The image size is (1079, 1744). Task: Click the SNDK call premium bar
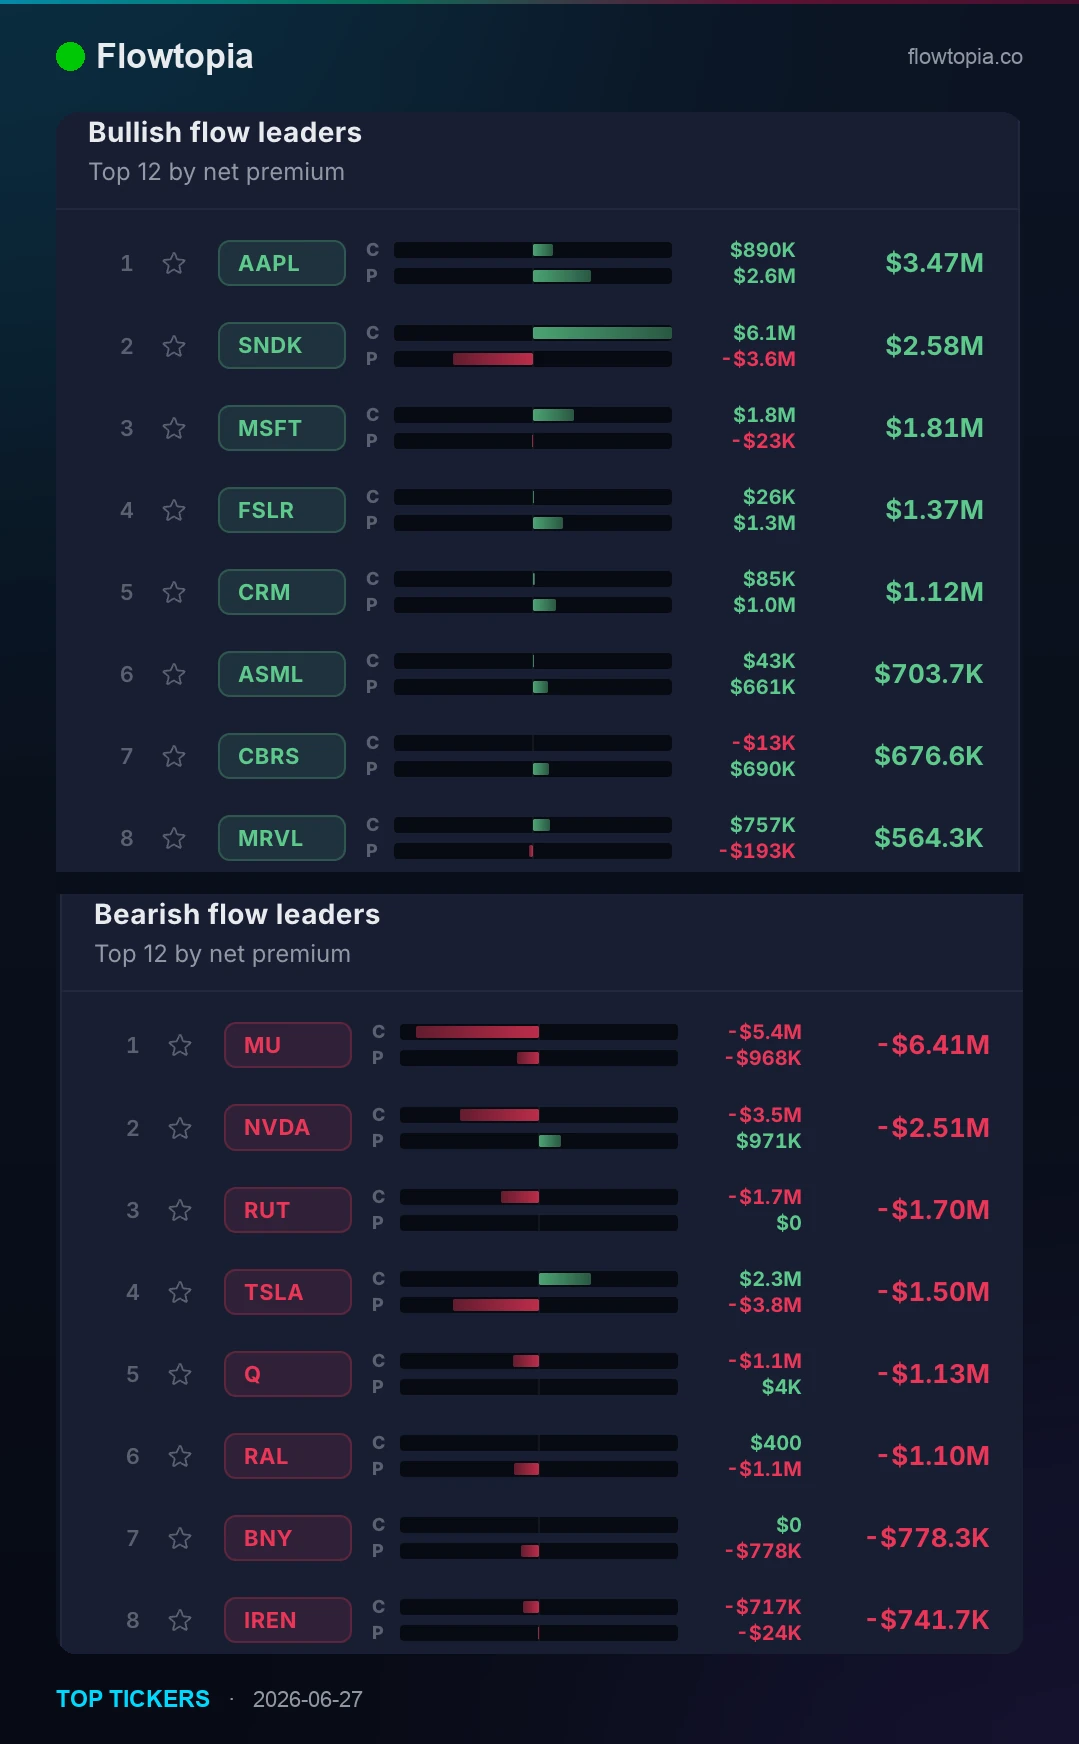(x=533, y=333)
